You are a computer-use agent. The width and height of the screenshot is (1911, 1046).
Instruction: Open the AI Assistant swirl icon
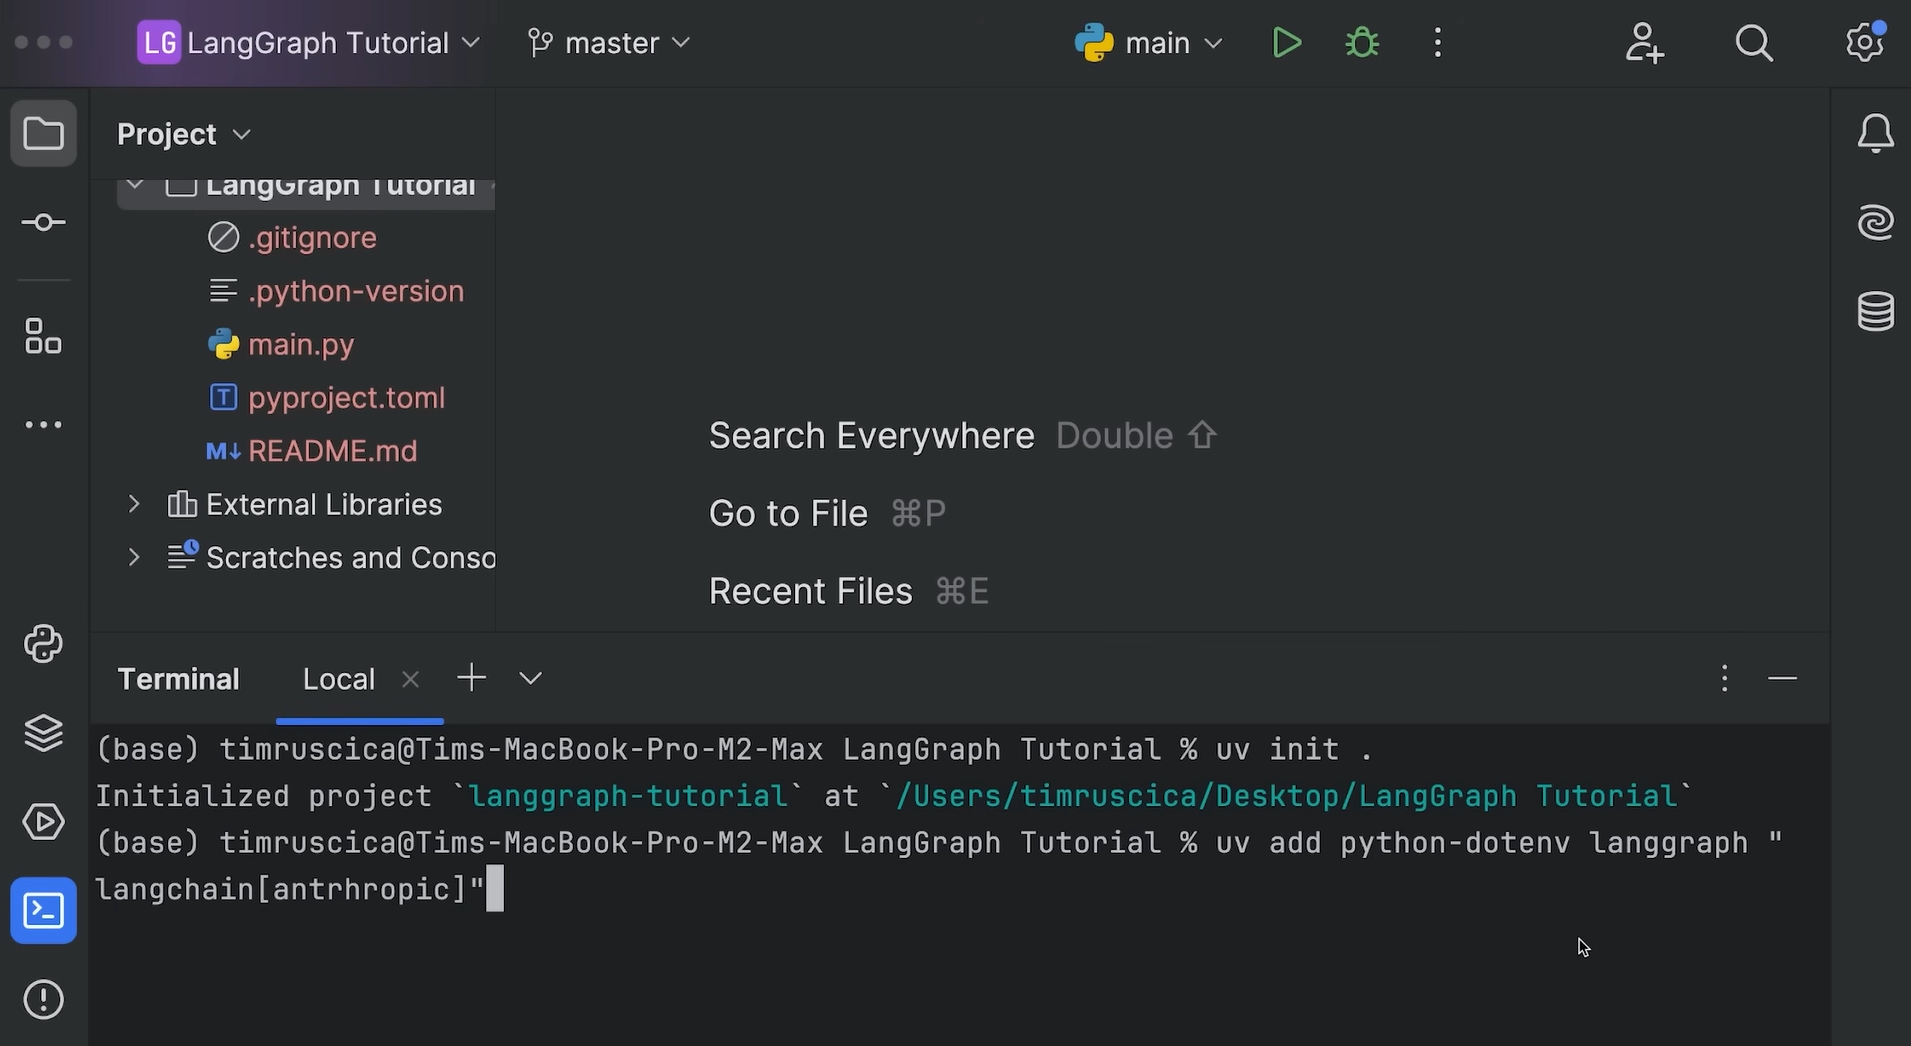tap(1875, 222)
